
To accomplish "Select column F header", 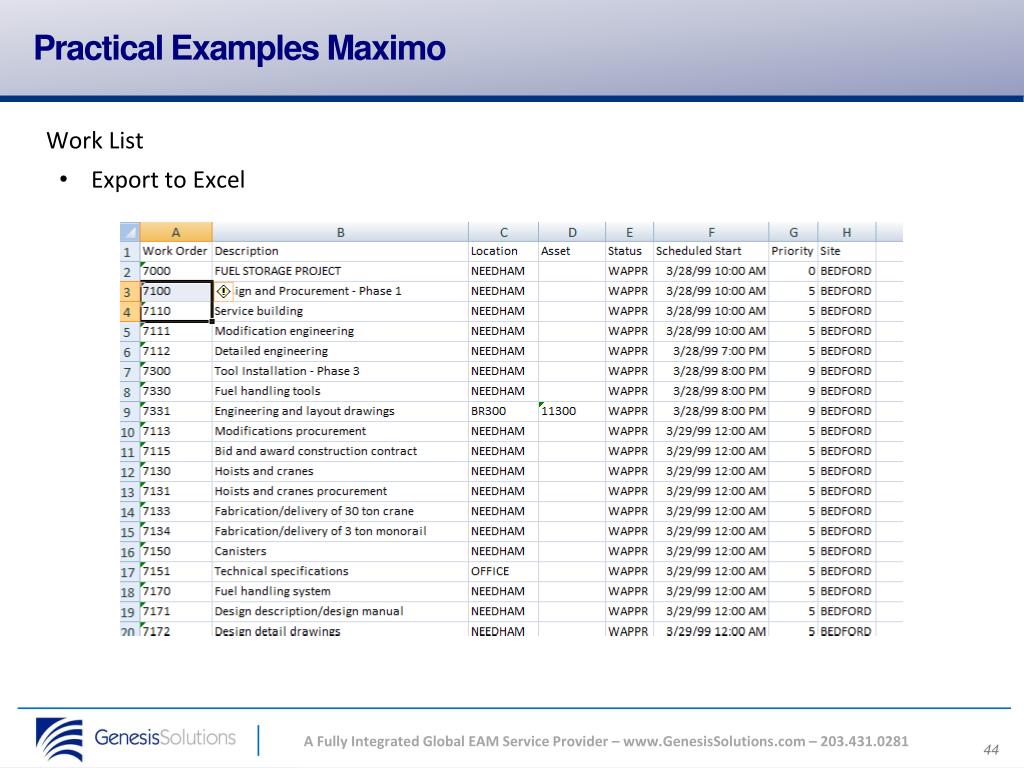I will pyautogui.click(x=711, y=232).
